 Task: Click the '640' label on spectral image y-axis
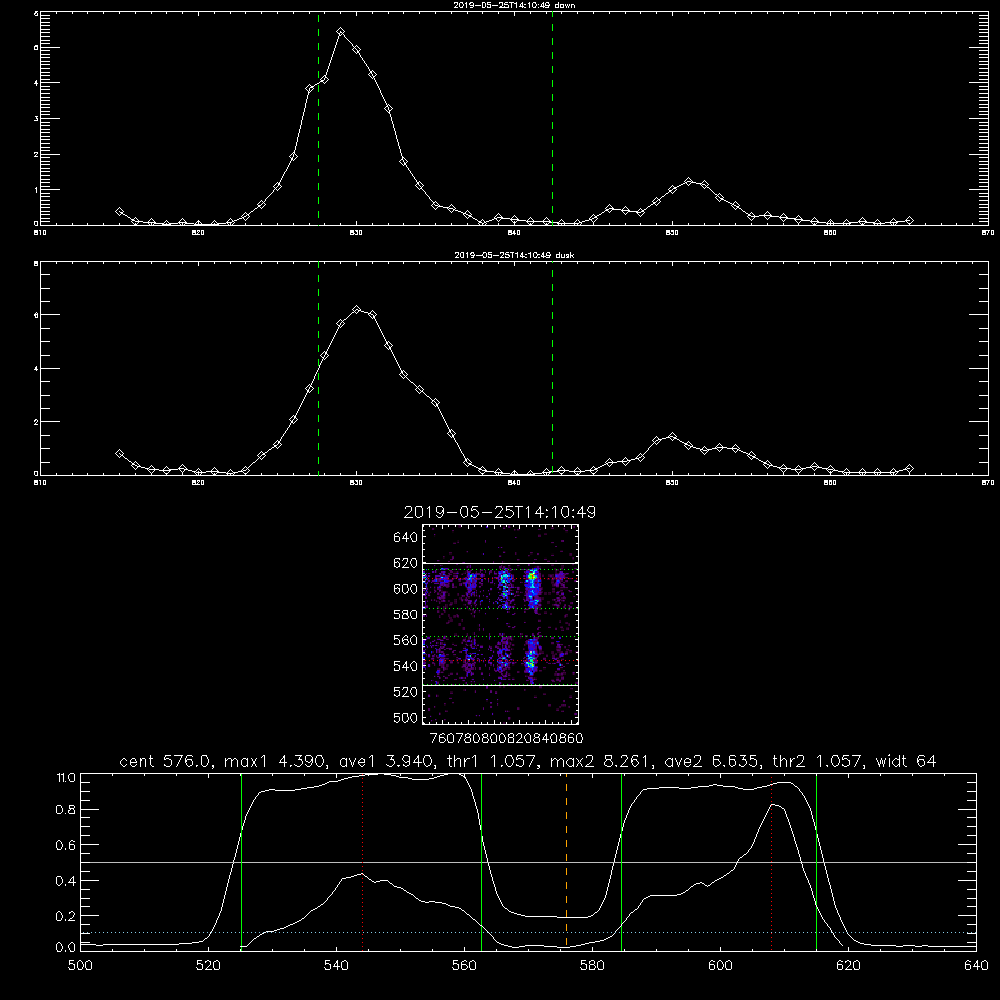pos(406,537)
